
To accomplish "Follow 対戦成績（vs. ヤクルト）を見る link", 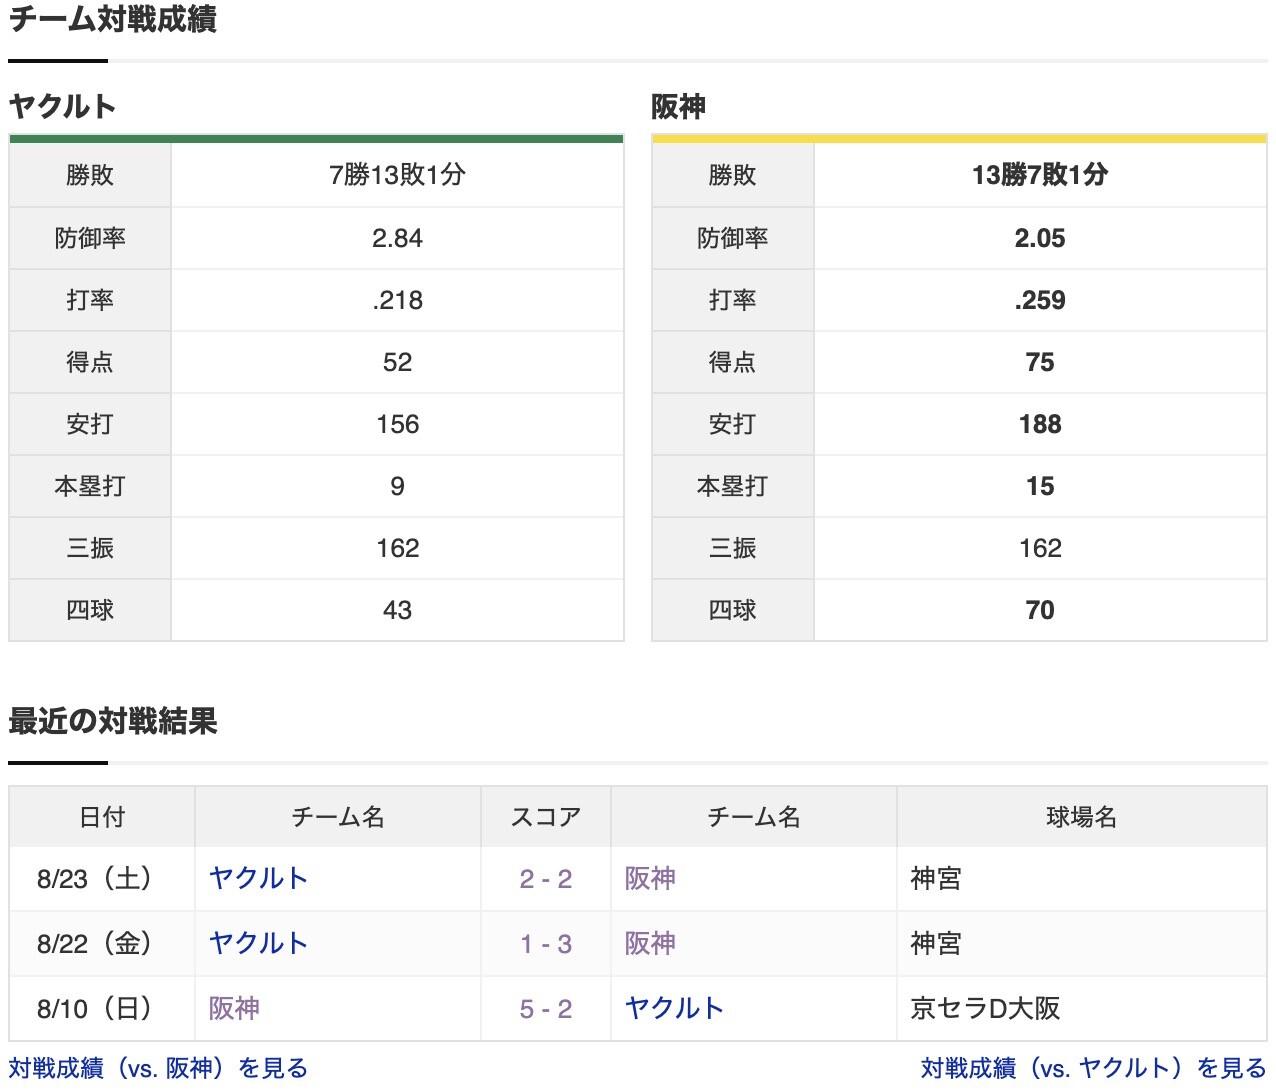I will (x=1094, y=1068).
